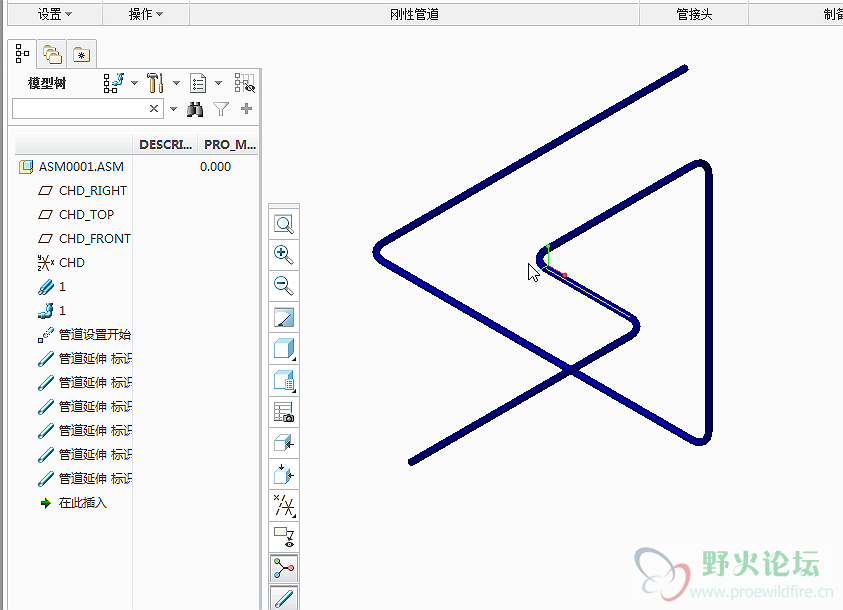This screenshot has width=843, height=610.
Task: Open the Model Tree navigator tab
Action: tap(22, 54)
